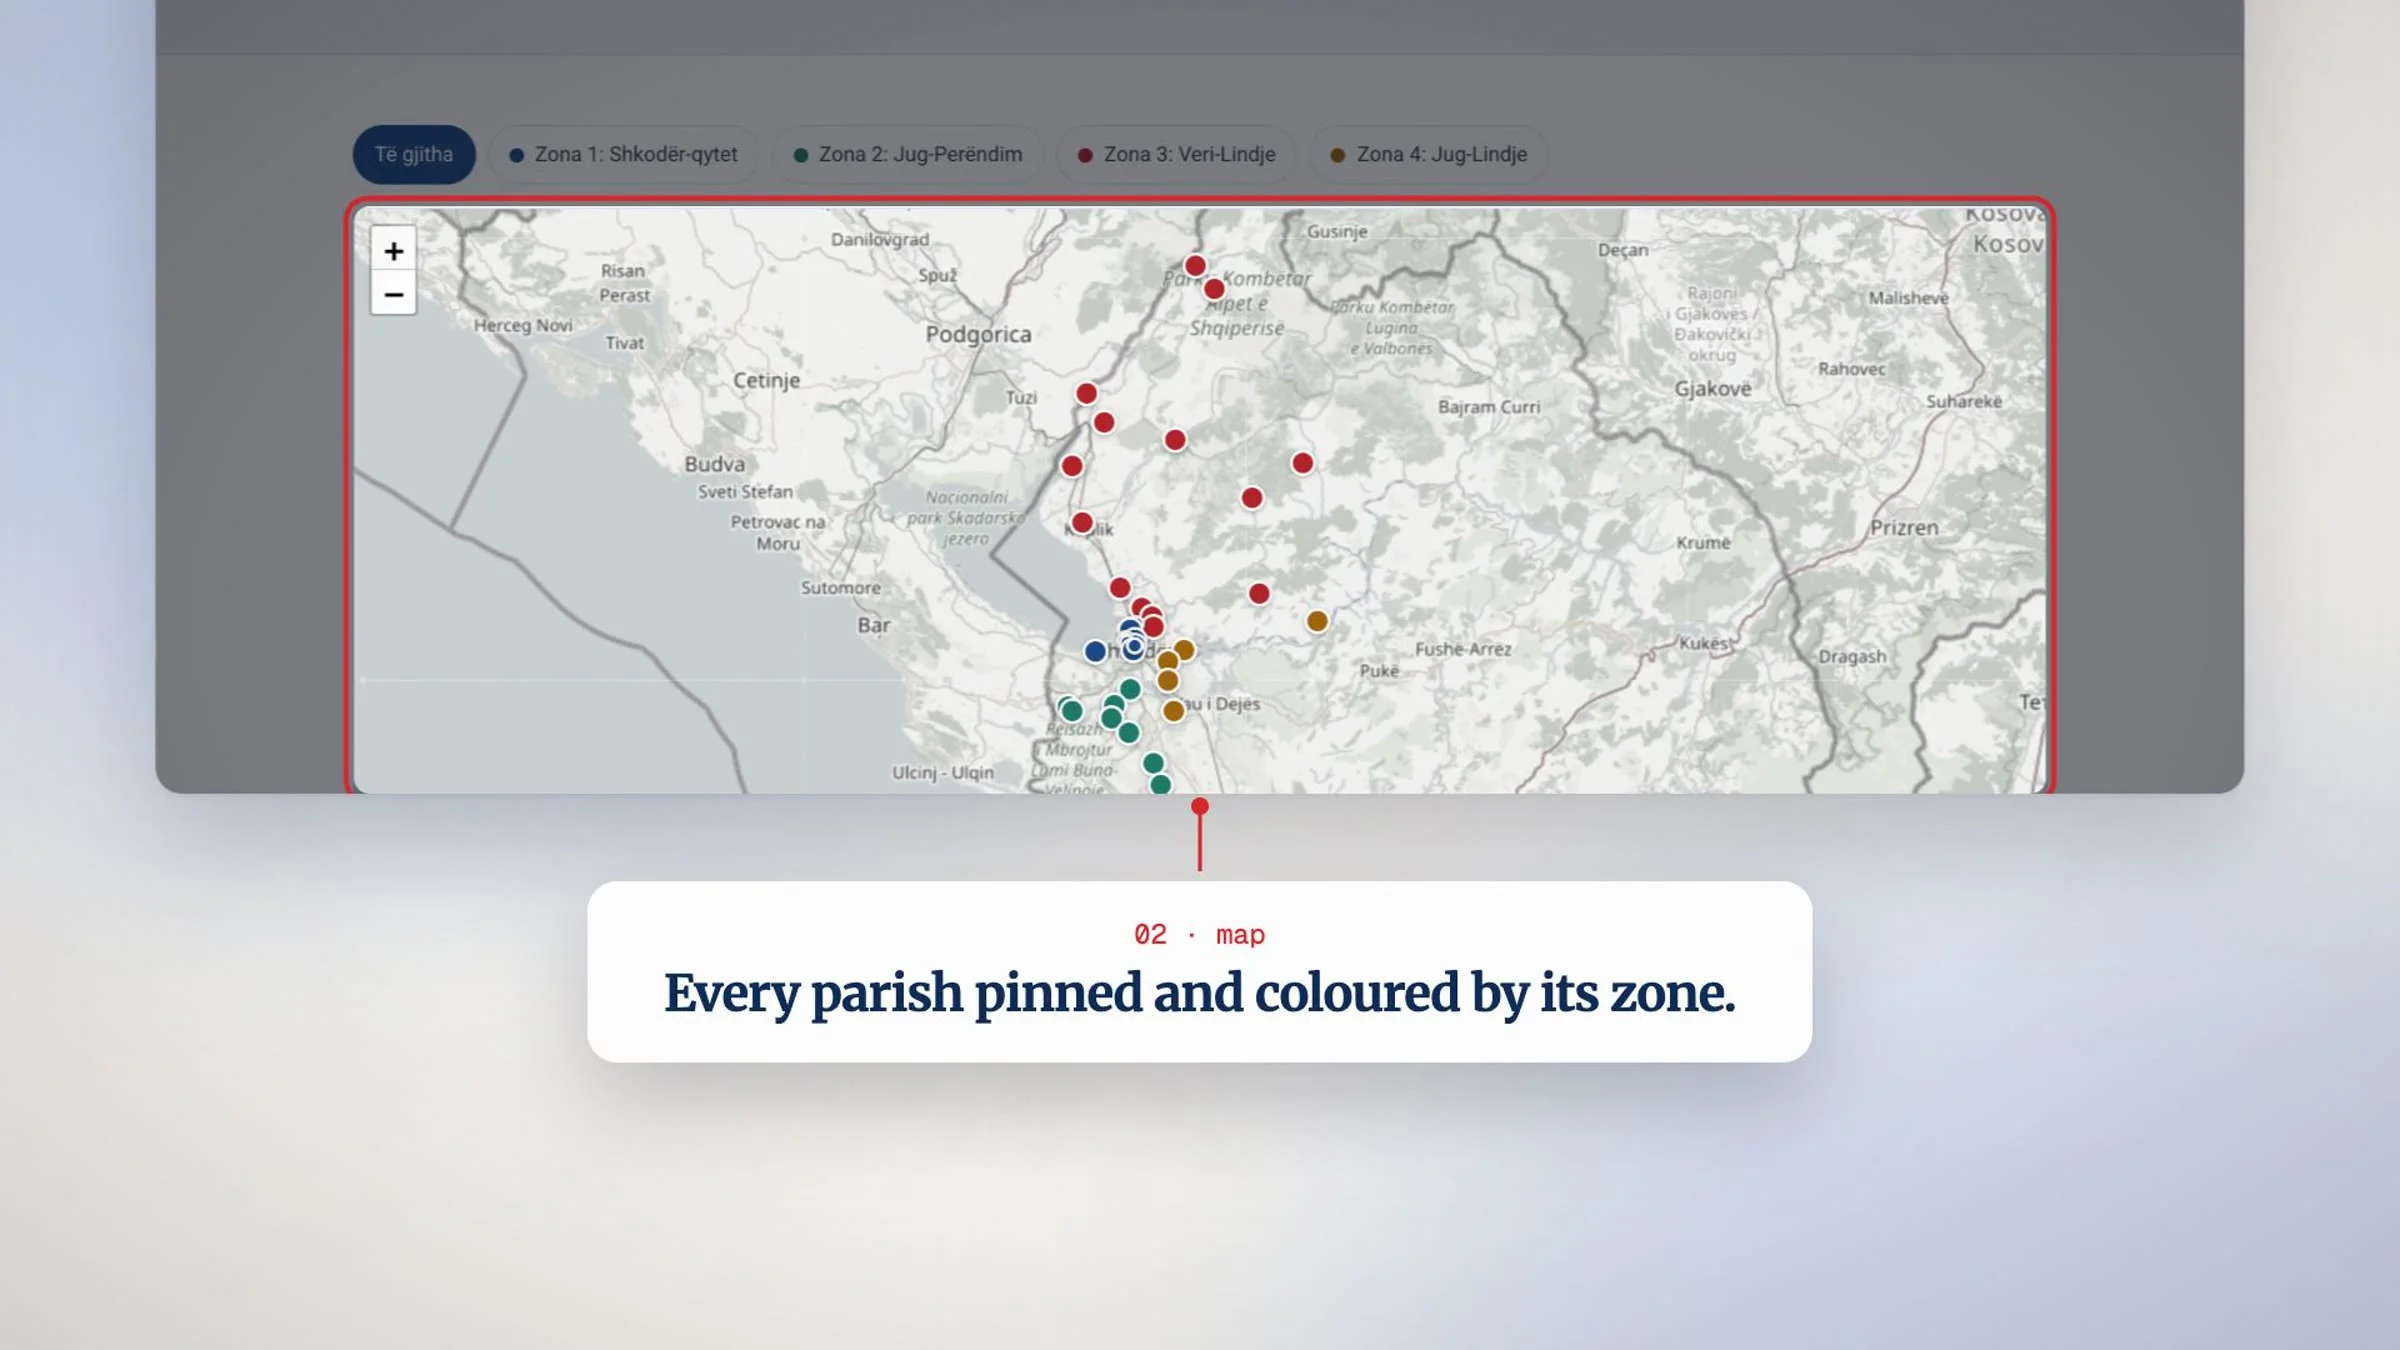Filter by Zona 1: Shkodër-qytet
2400x1350 pixels.
pyautogui.click(x=624, y=154)
